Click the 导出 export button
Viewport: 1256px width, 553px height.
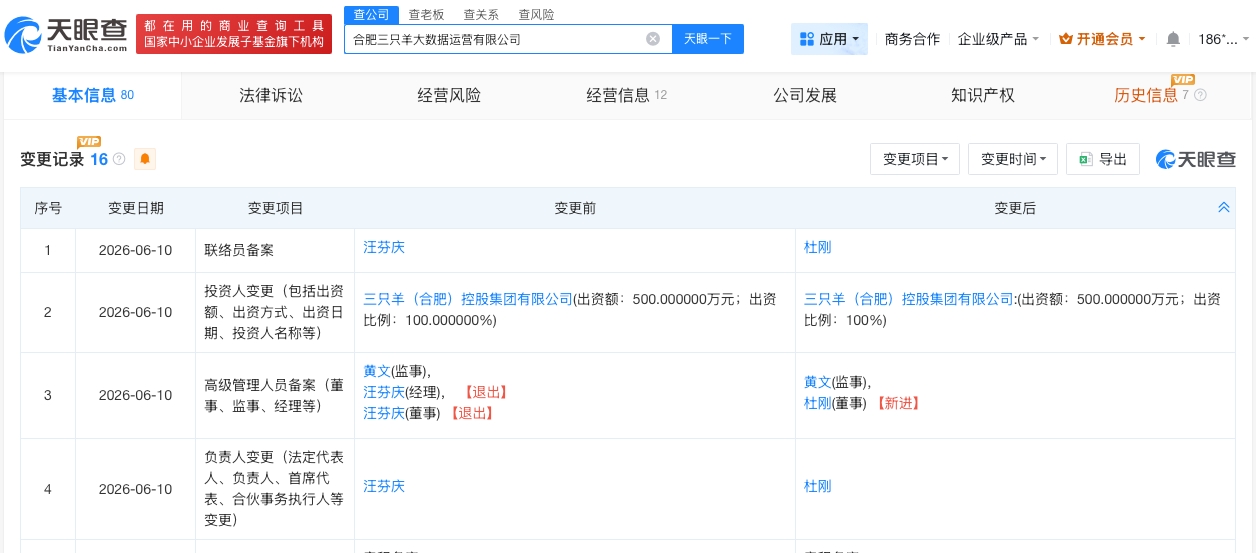(x=1103, y=159)
